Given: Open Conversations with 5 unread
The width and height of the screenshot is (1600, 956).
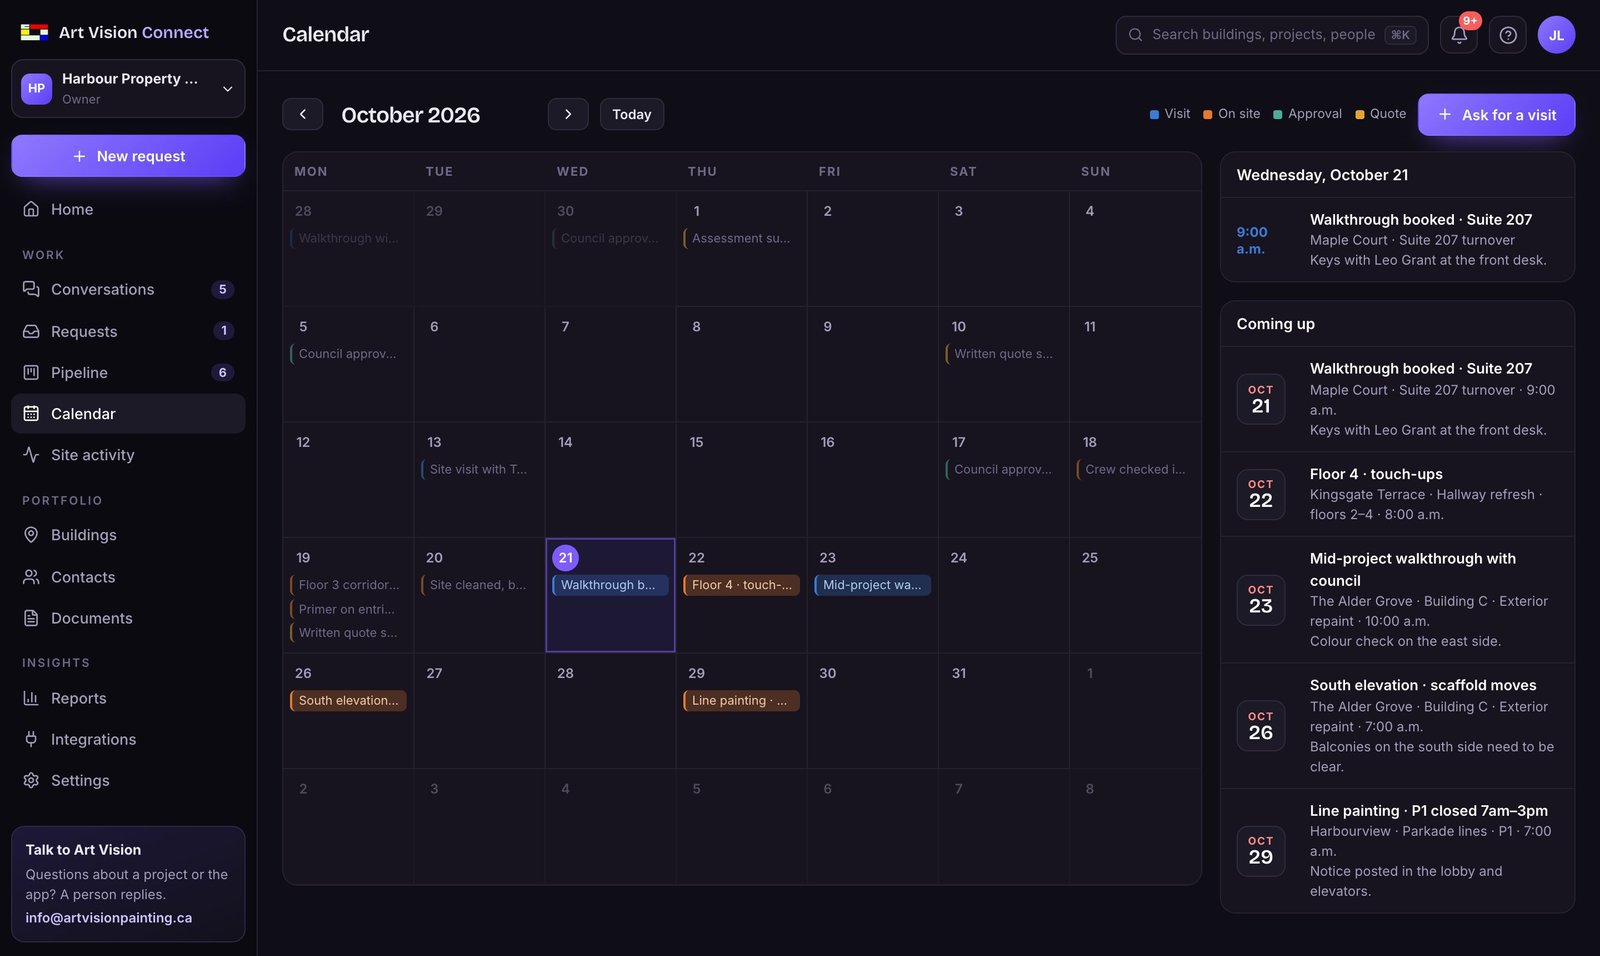Looking at the screenshot, I should pos(128,289).
